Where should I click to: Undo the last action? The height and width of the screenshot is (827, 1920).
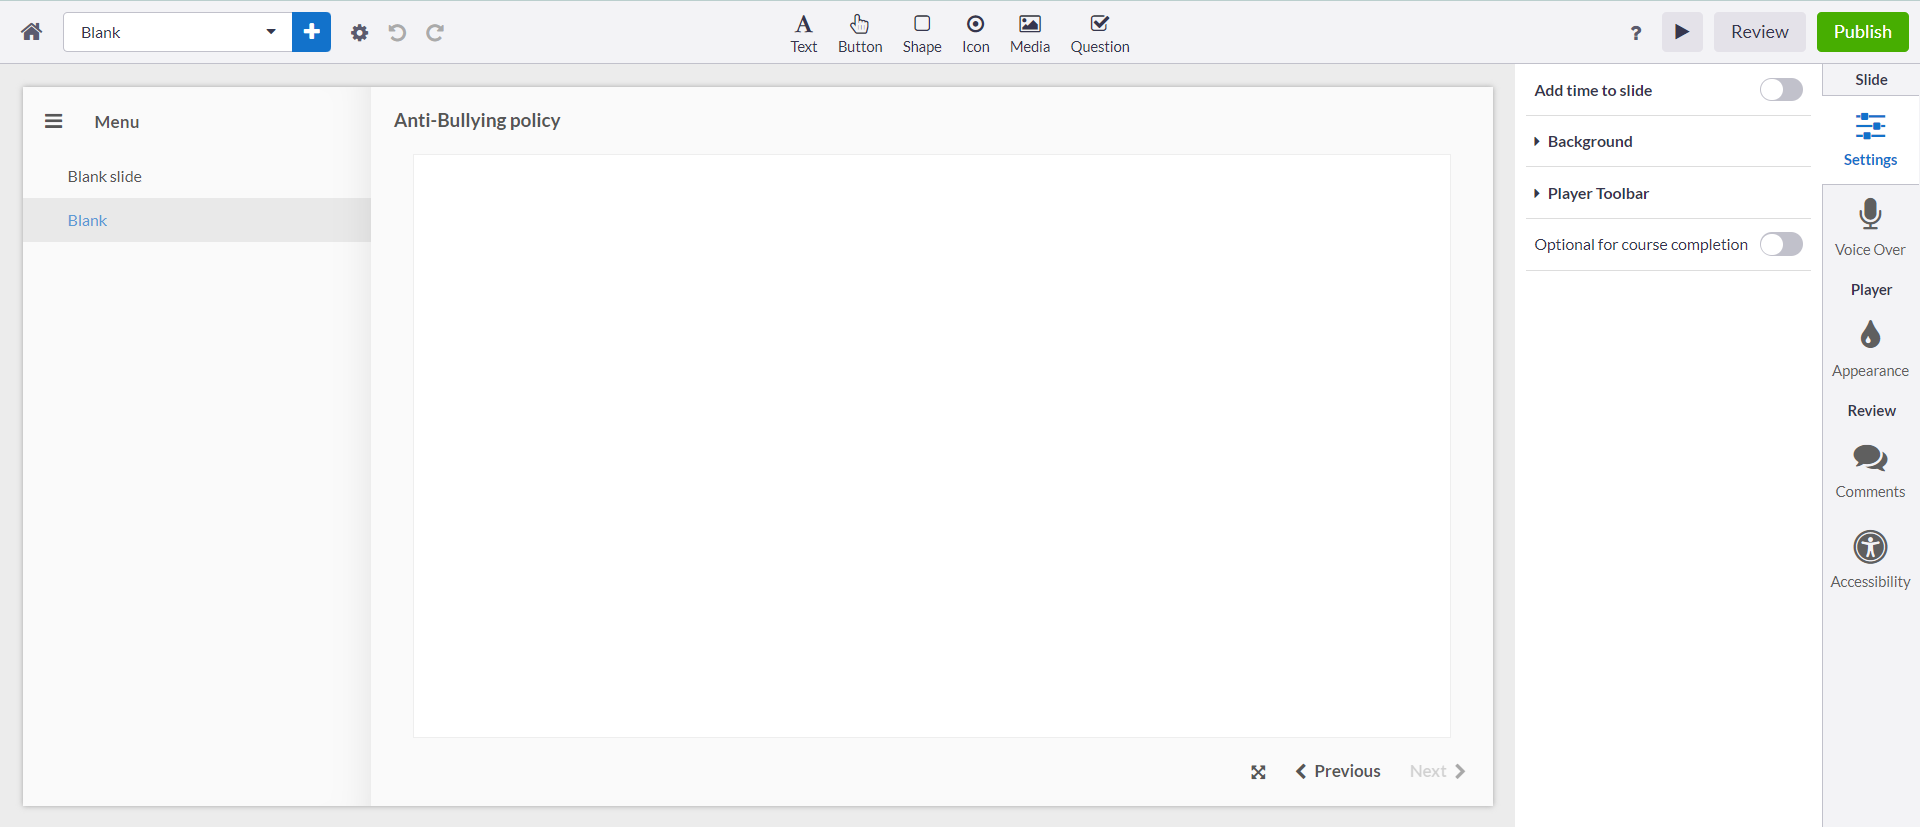(397, 33)
